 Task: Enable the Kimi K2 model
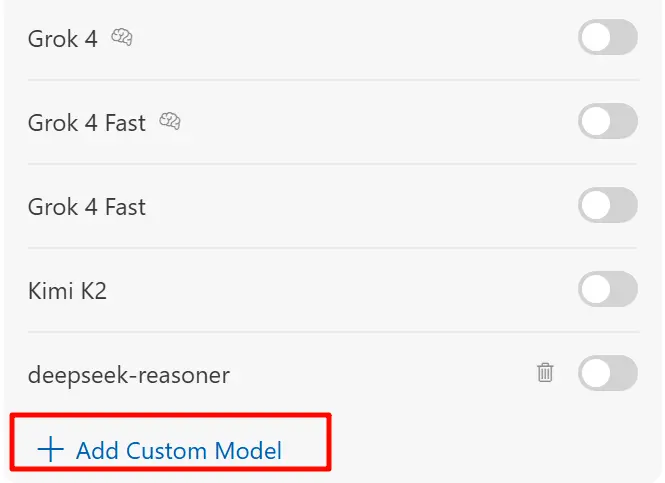click(x=607, y=290)
